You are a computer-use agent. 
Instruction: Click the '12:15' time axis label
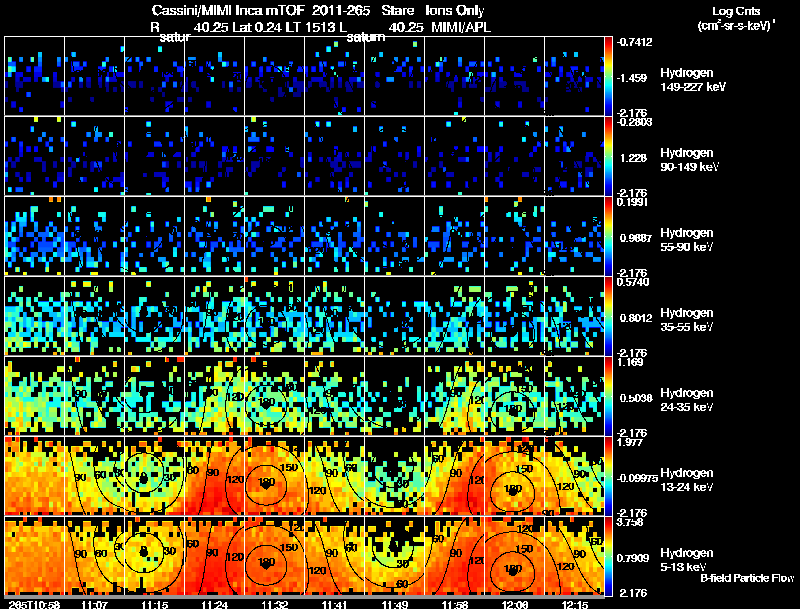point(574,604)
